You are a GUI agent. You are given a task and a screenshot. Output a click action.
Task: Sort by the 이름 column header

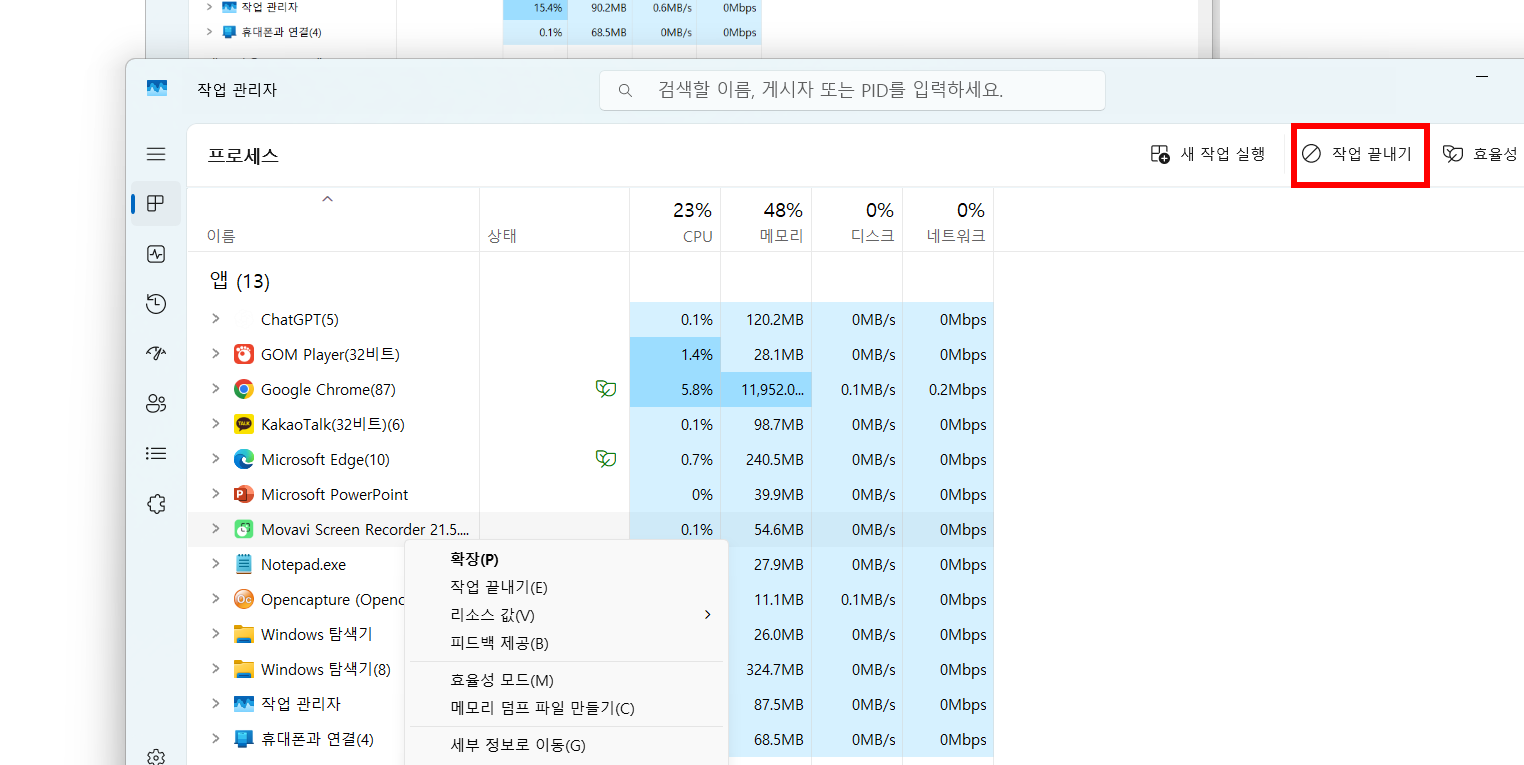[333, 220]
